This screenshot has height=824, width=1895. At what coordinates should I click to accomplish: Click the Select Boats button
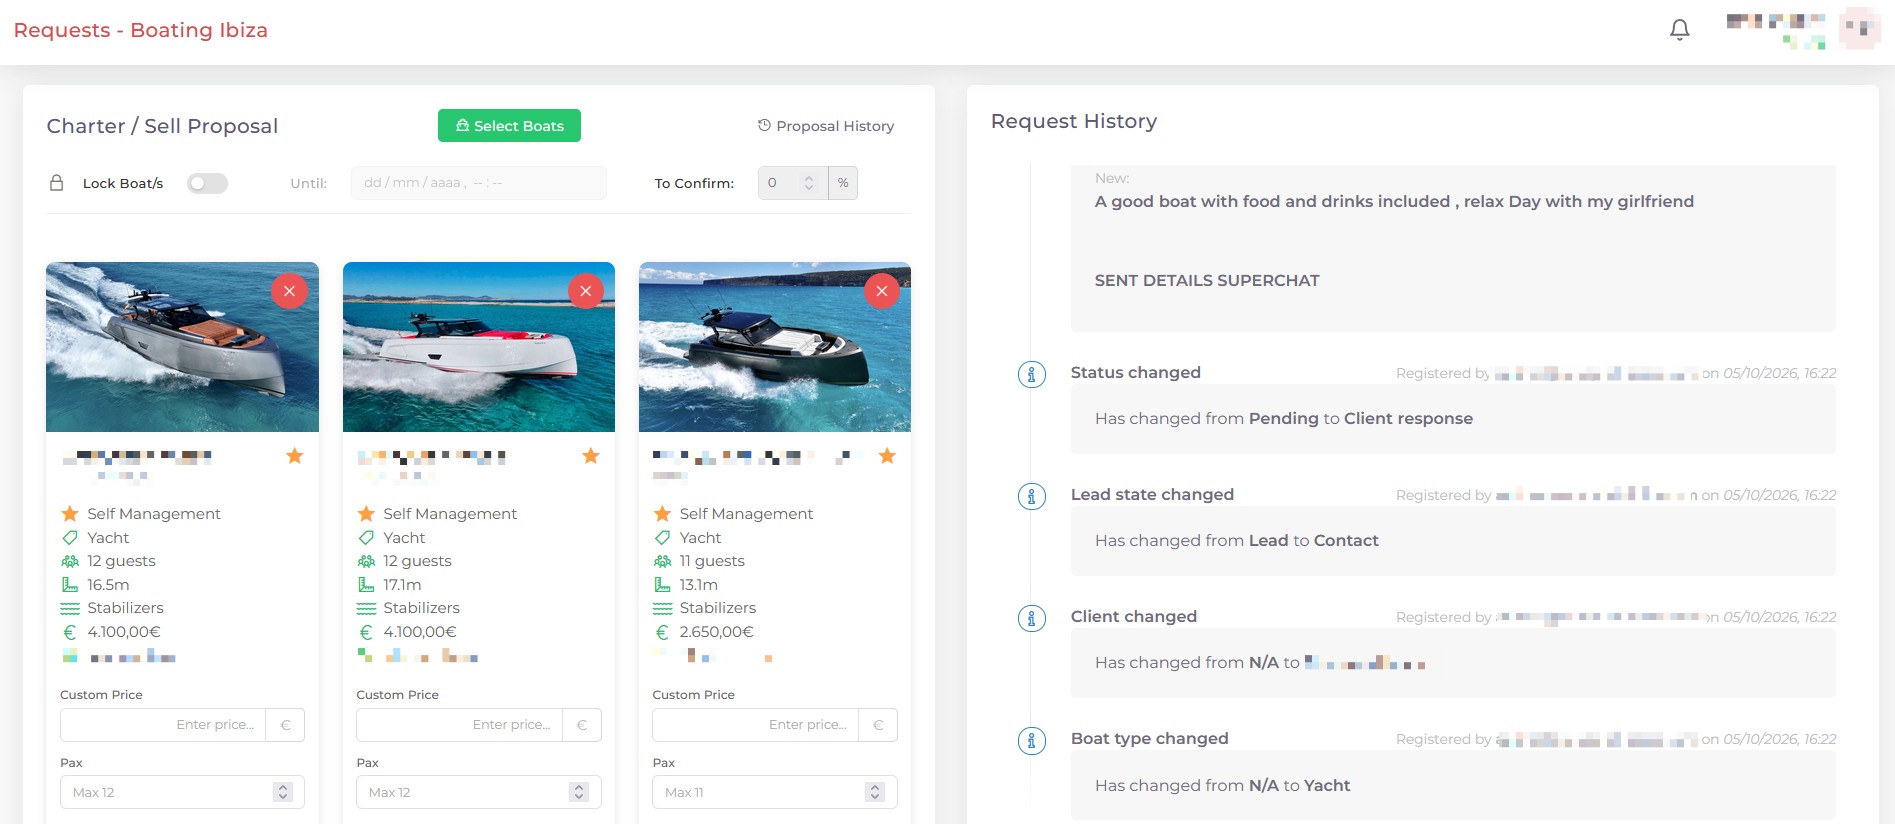click(509, 126)
